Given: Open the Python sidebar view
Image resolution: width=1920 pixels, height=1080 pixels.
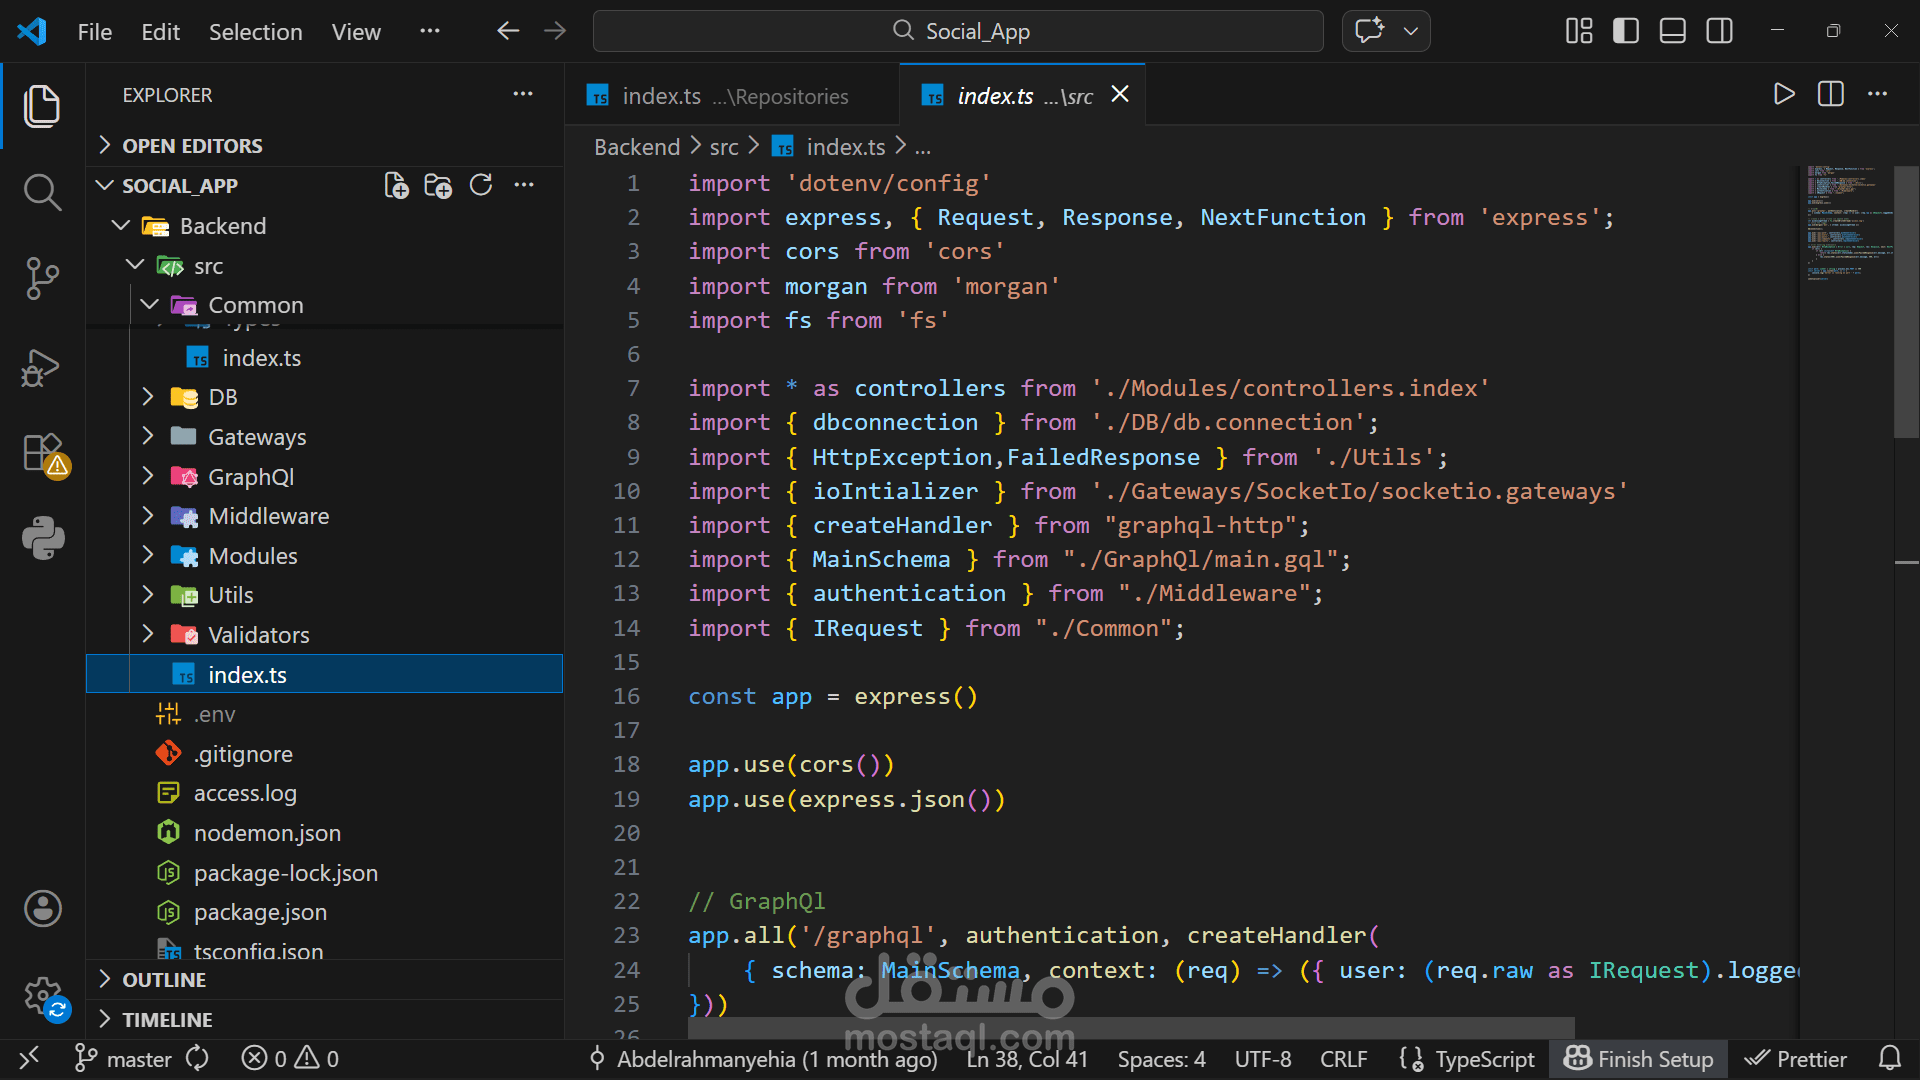Looking at the screenshot, I should click(x=42, y=538).
